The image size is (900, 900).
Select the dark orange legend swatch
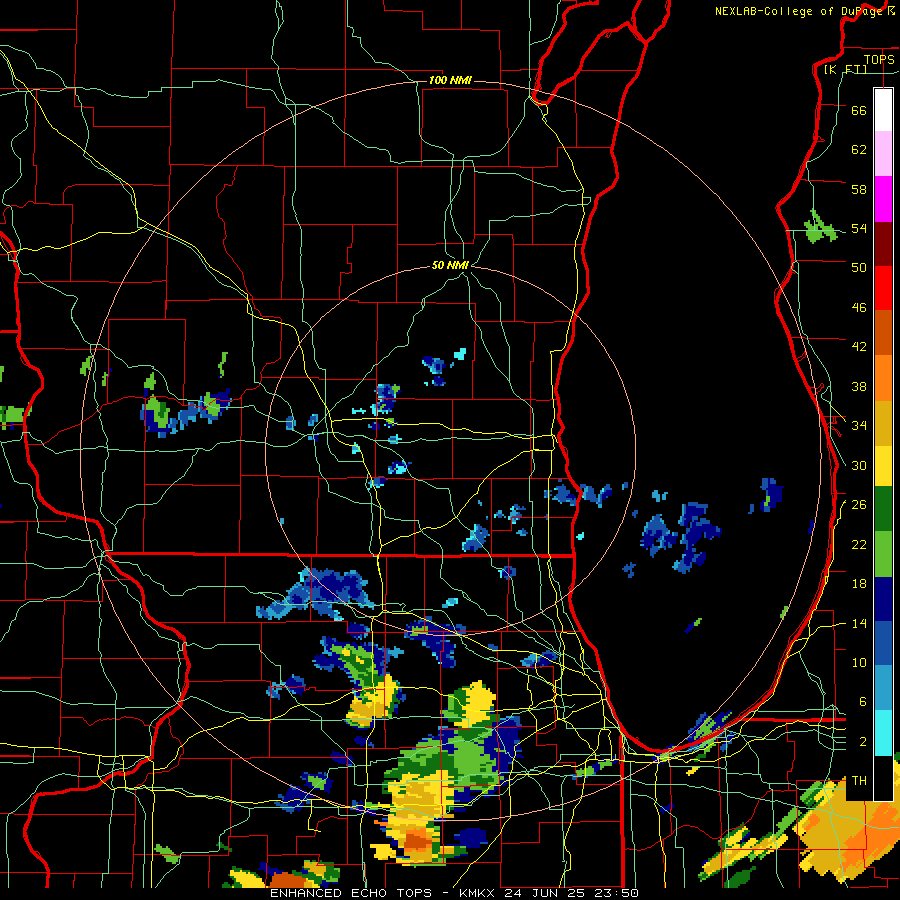point(883,332)
